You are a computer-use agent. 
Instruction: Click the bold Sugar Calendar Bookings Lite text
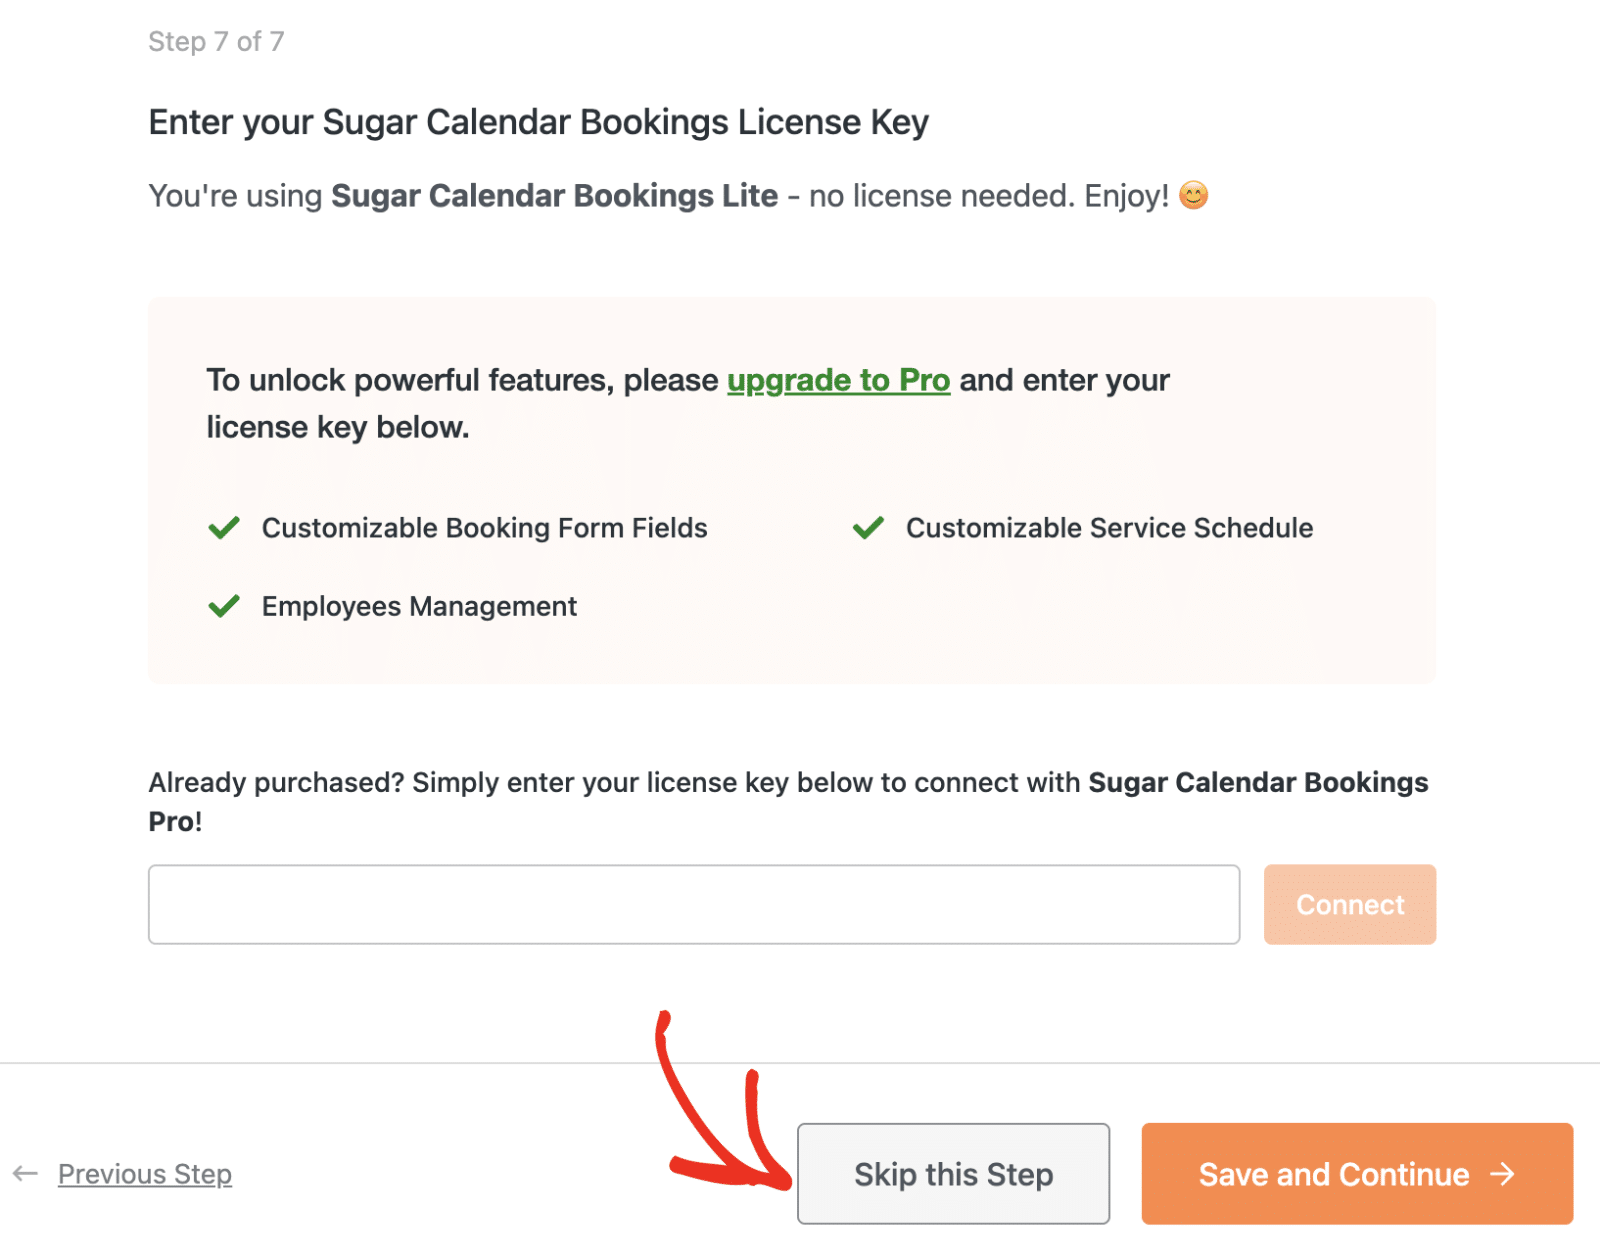click(x=553, y=195)
